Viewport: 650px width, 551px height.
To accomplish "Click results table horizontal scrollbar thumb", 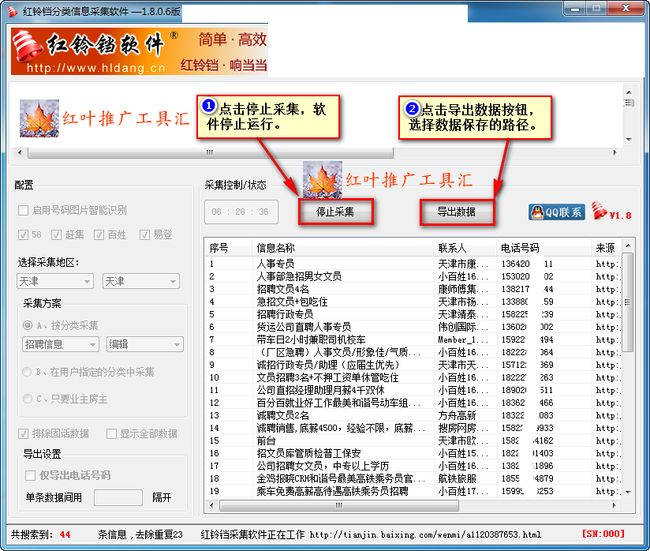I will tap(339, 505).
